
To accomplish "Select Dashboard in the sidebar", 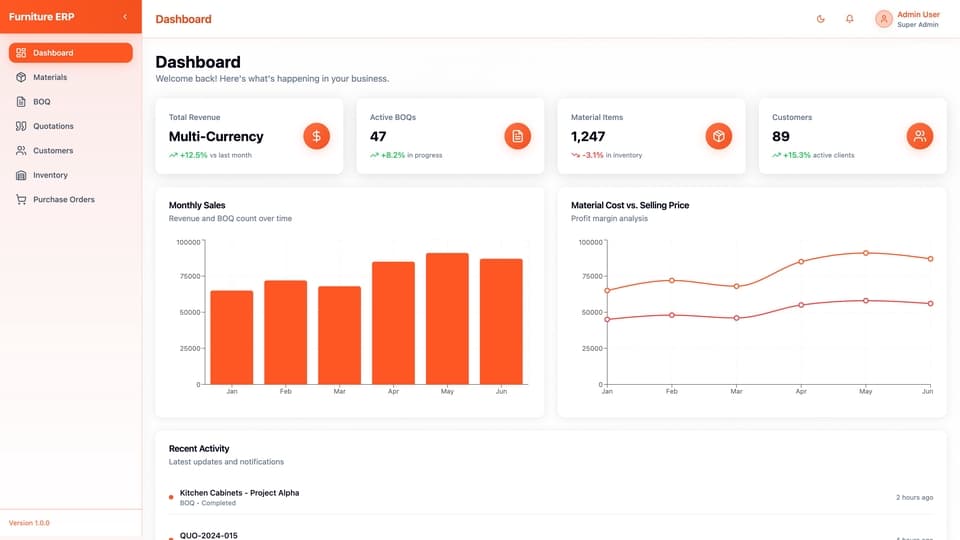I will [x=70, y=53].
